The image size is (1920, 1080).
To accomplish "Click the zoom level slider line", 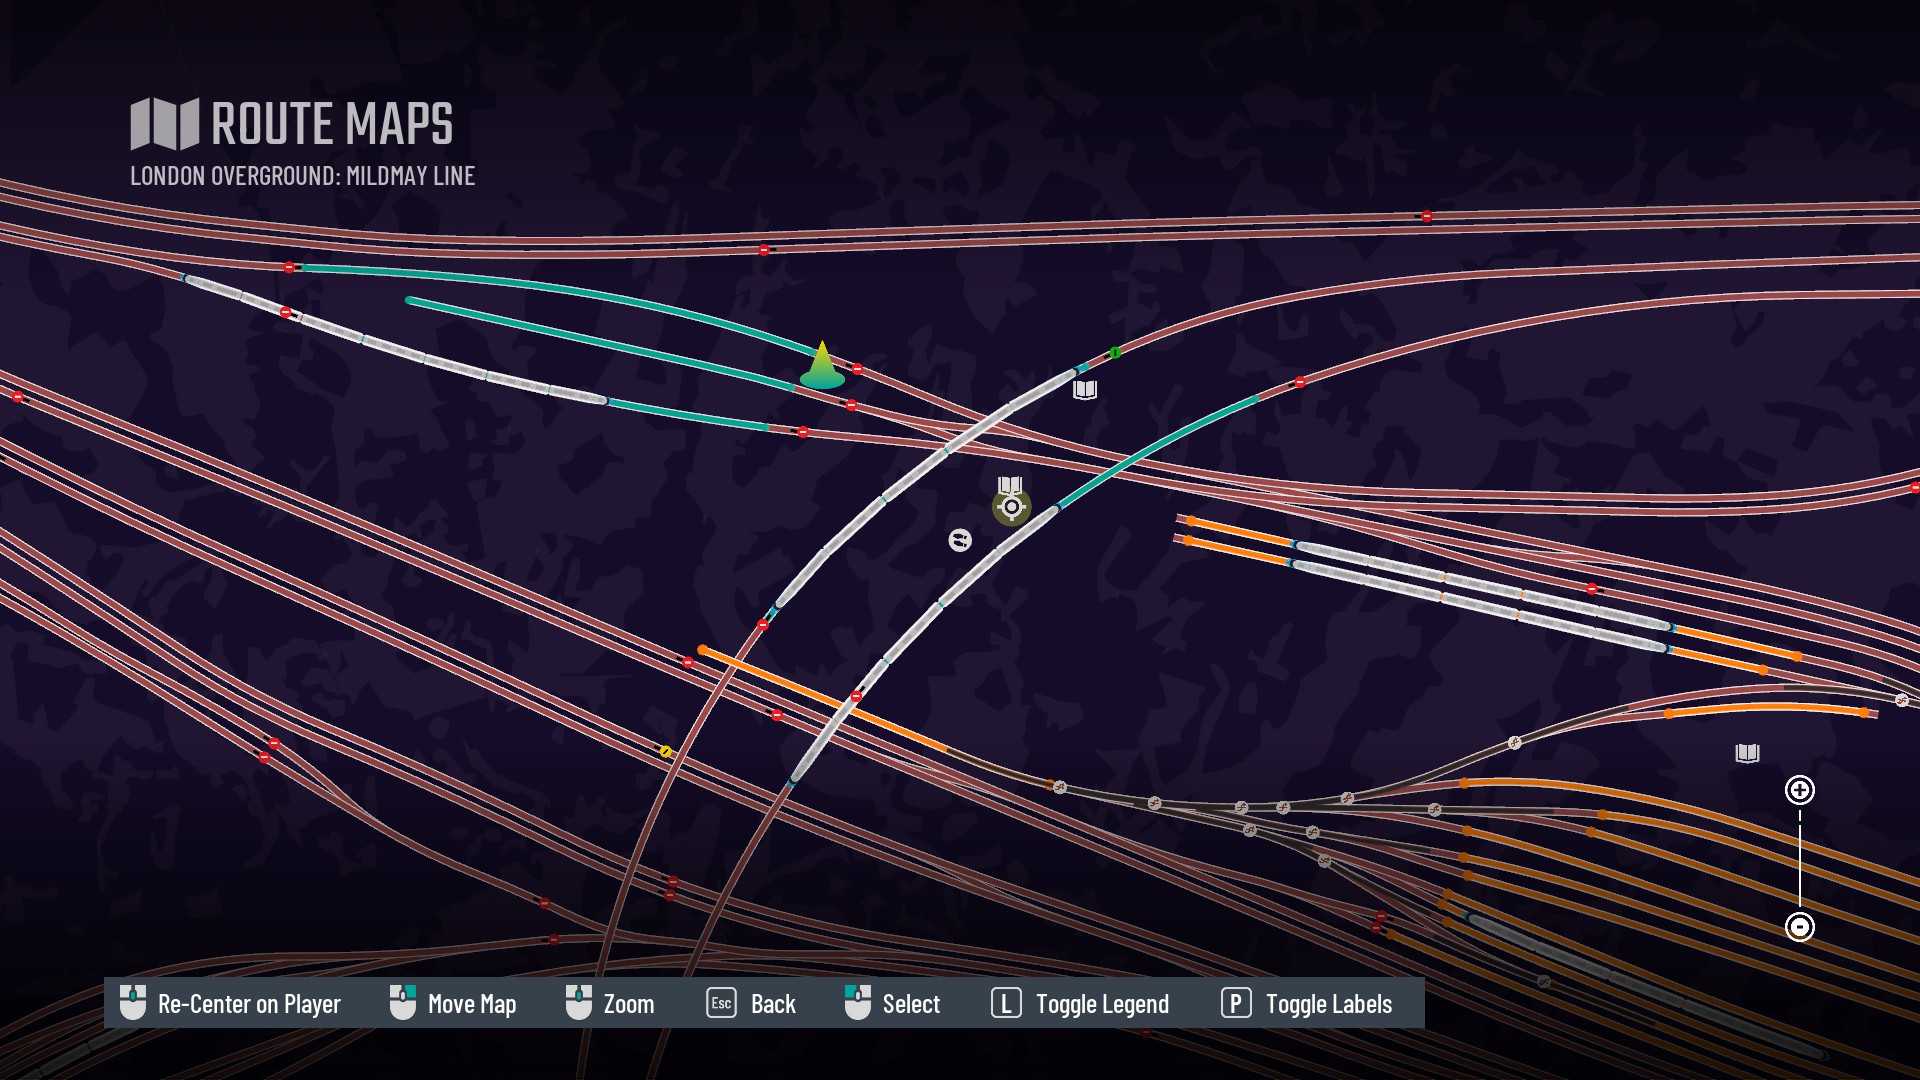I will coord(1800,858).
